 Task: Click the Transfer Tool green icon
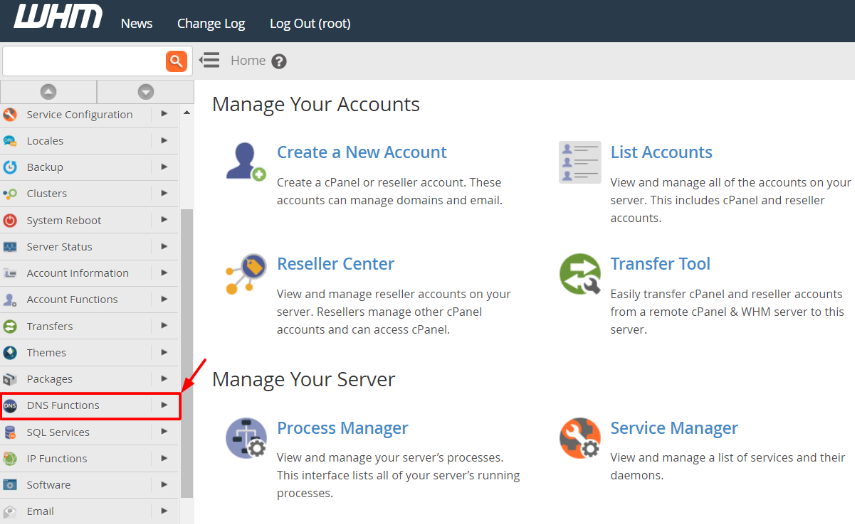[x=580, y=274]
